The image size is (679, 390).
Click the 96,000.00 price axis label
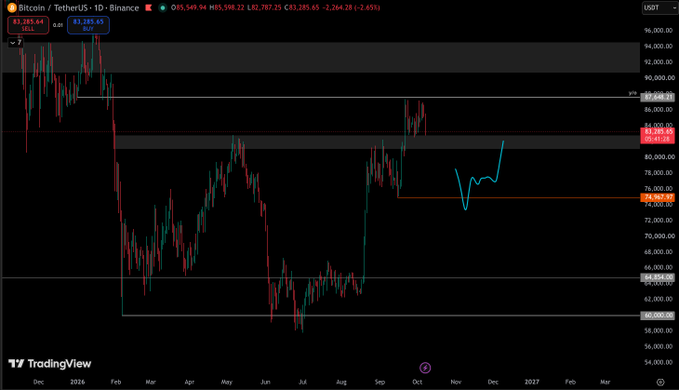click(659, 31)
